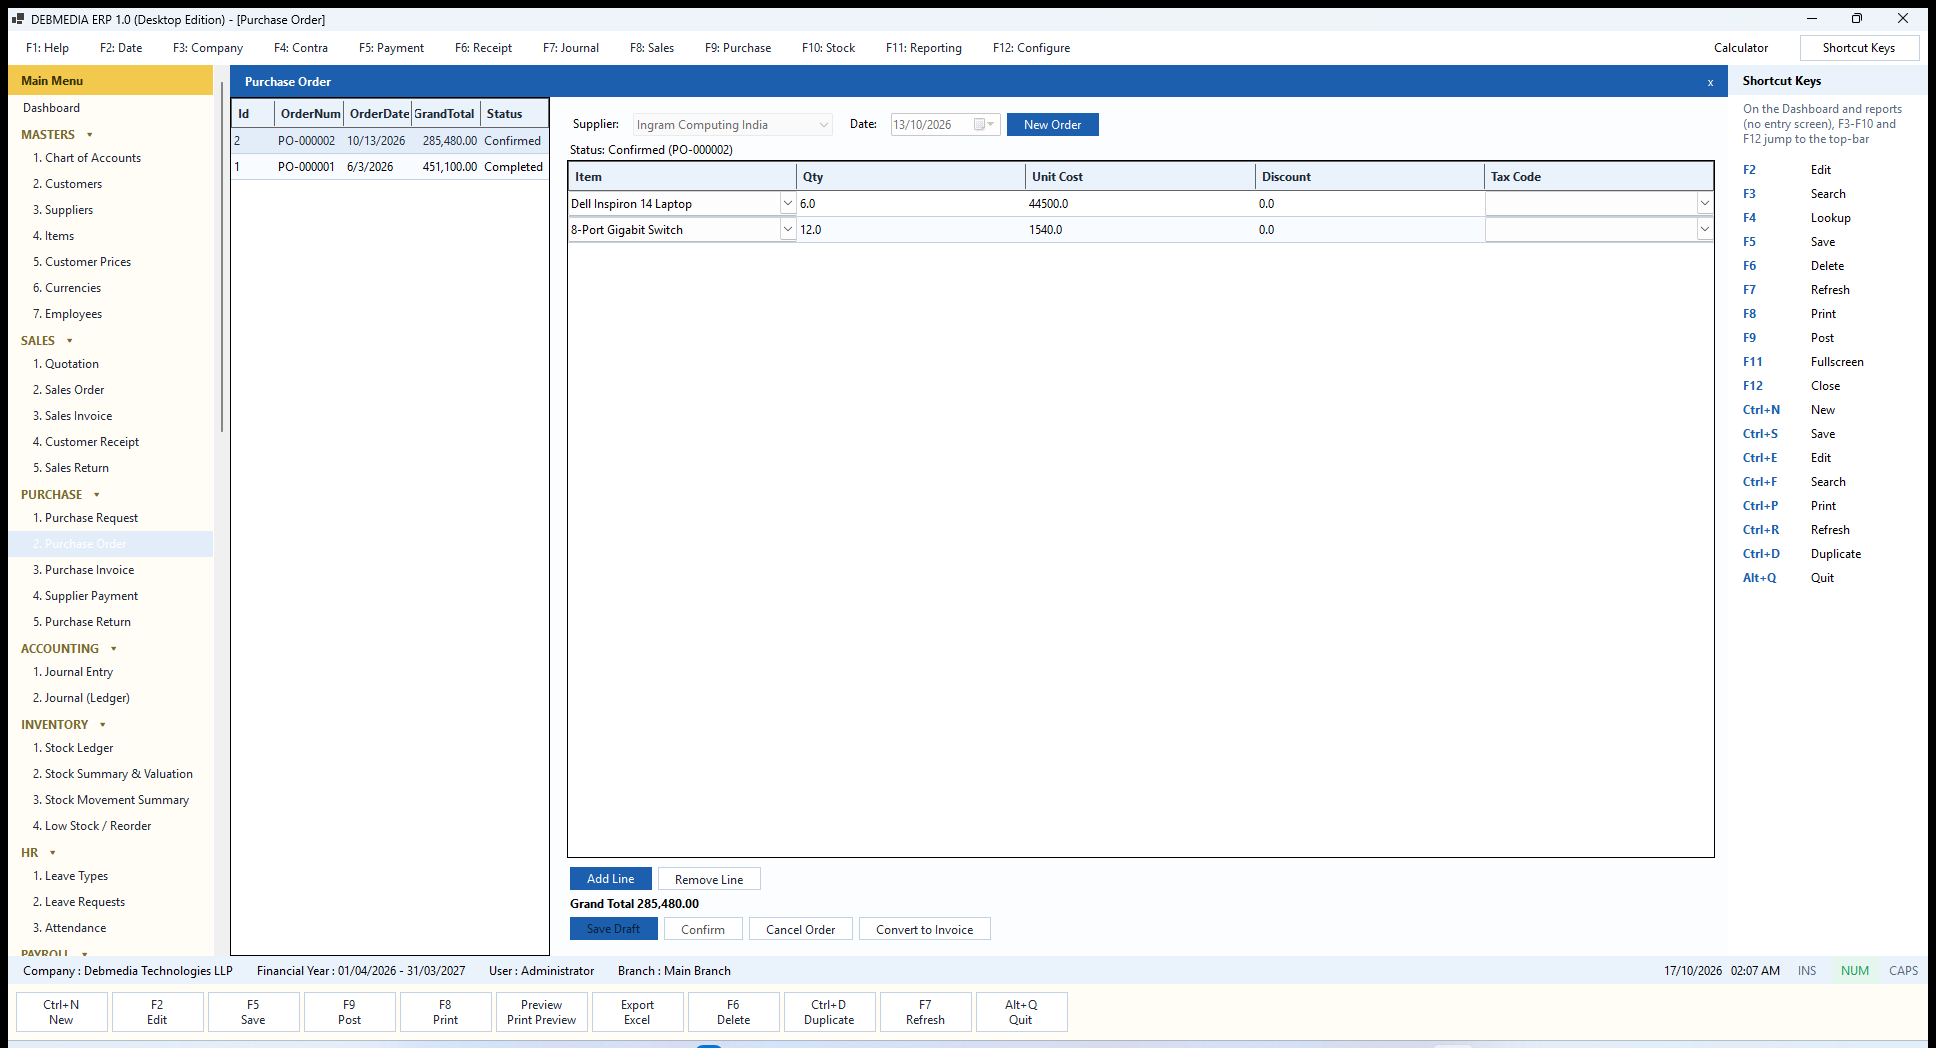Expand item dropdown for 8-Port Gigabit Switch

(788, 230)
